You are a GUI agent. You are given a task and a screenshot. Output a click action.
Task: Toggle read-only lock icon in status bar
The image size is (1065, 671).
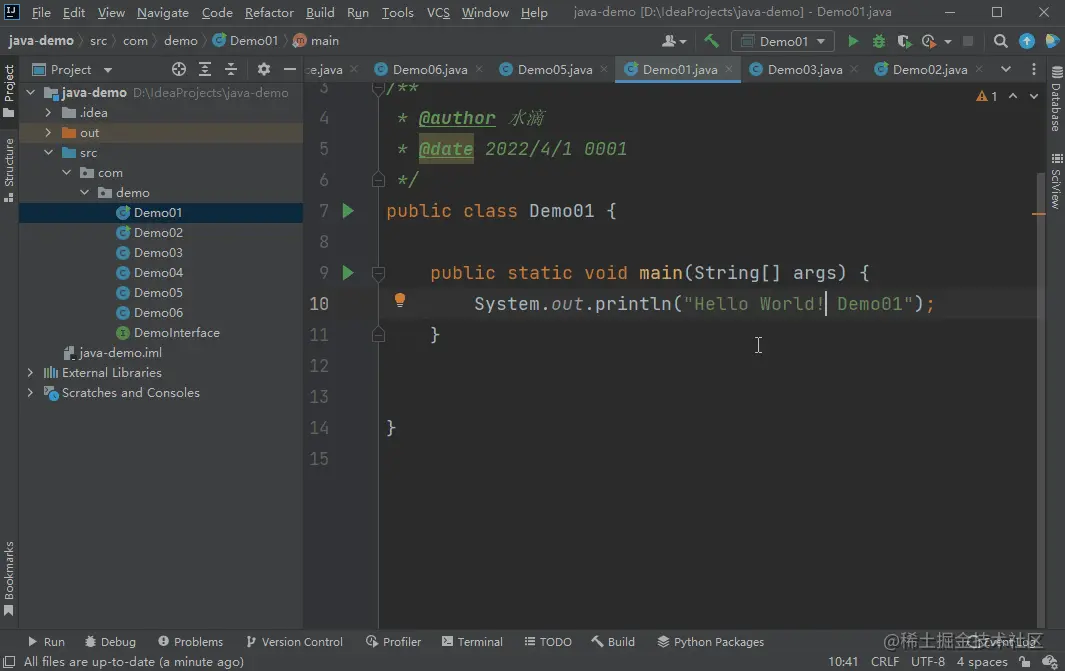click(1024, 661)
